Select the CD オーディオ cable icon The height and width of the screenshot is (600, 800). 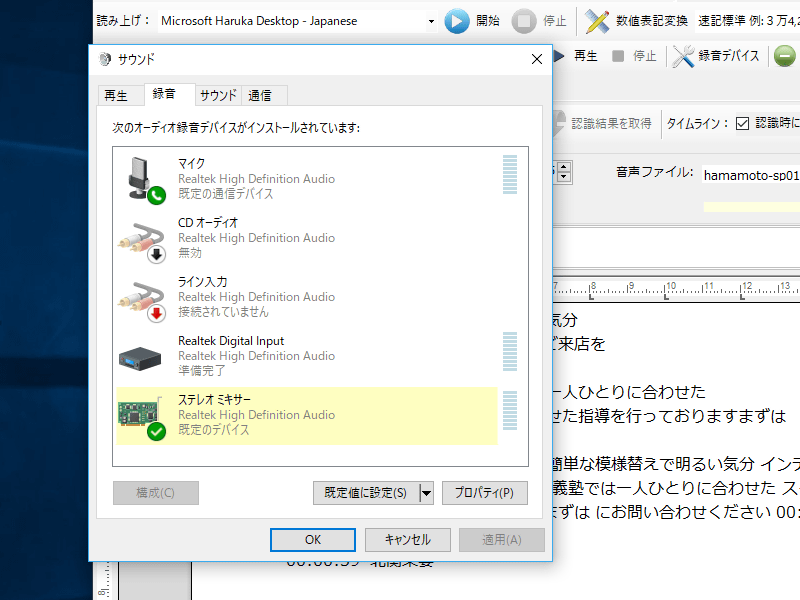point(142,241)
